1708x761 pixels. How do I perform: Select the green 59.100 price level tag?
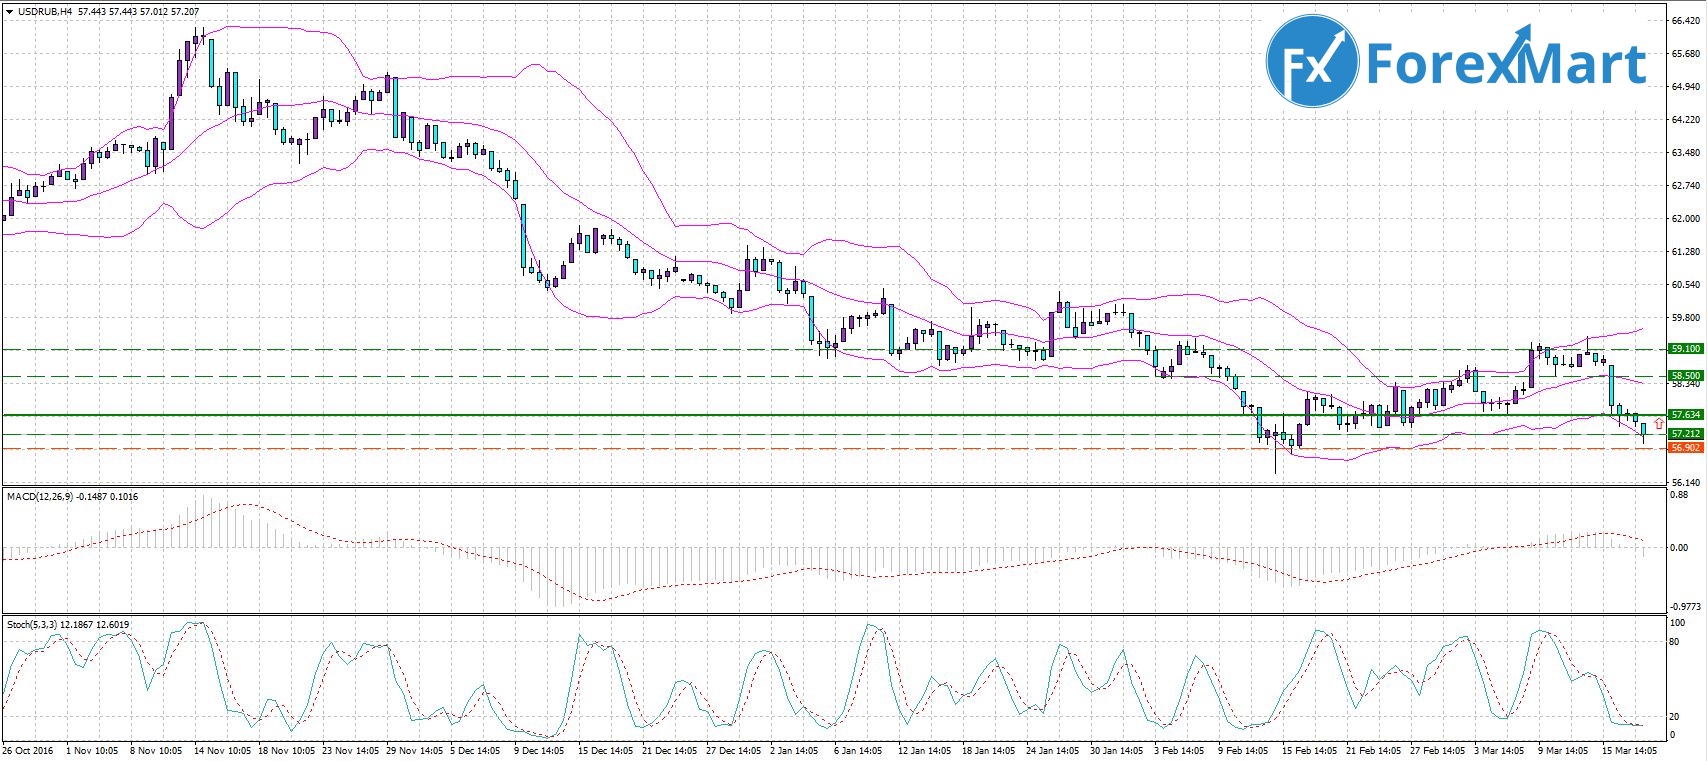coord(1685,349)
